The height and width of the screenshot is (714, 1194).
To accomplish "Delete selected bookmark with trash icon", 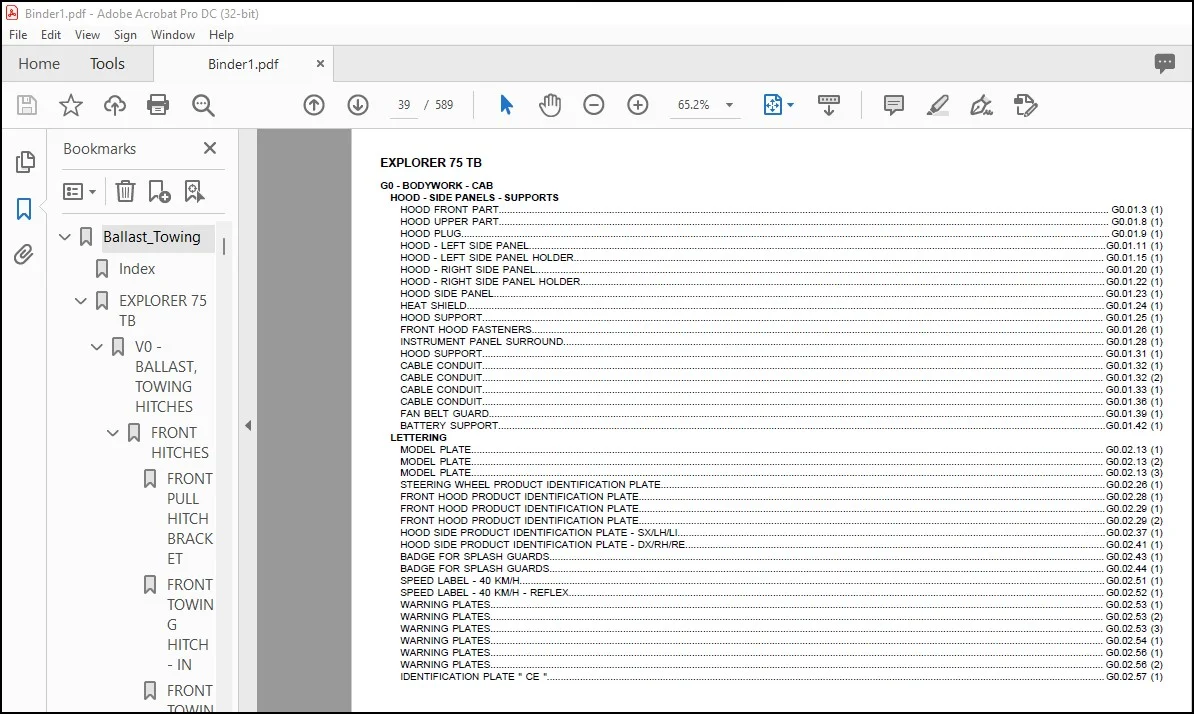I will pyautogui.click(x=125, y=191).
